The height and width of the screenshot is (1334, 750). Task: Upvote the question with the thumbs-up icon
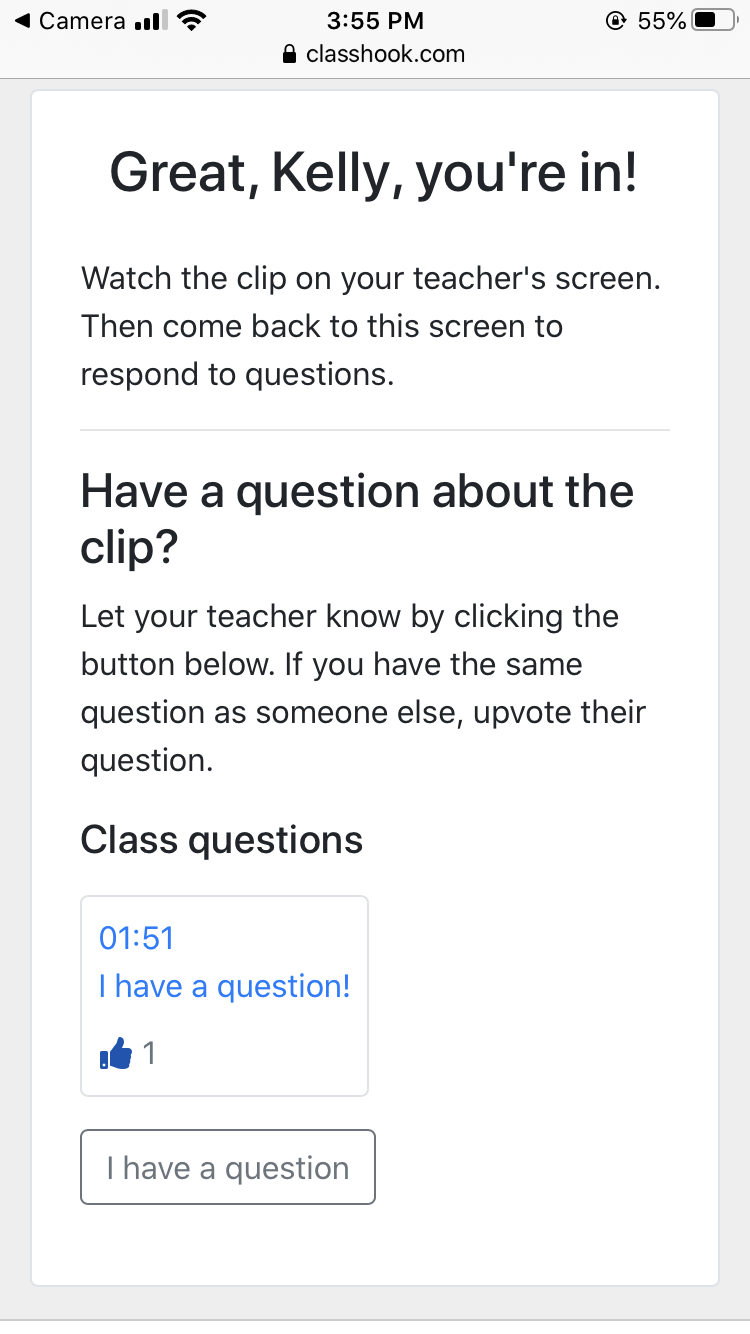116,1054
